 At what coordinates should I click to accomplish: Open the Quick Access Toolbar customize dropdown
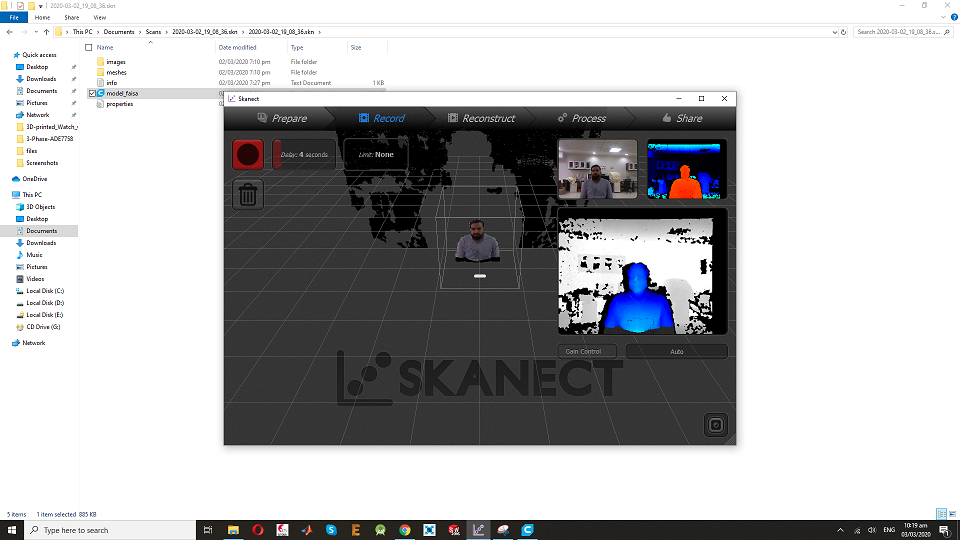point(40,6)
